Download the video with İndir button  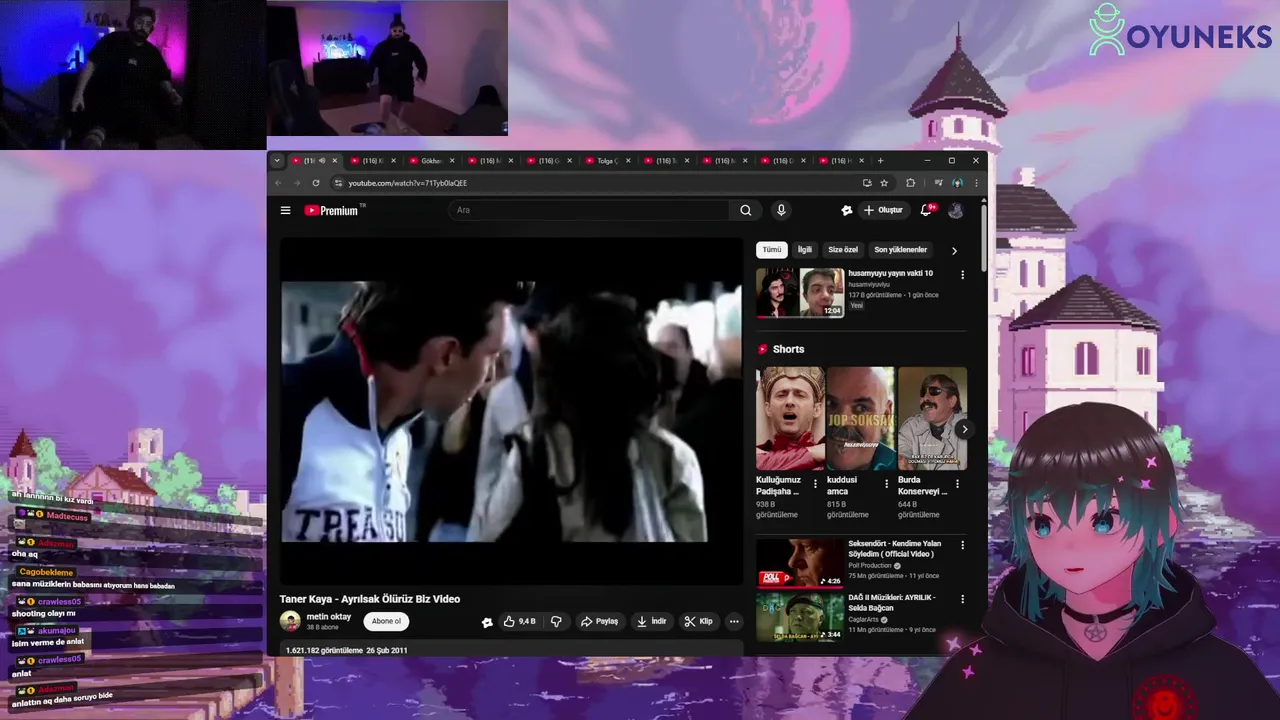point(652,621)
